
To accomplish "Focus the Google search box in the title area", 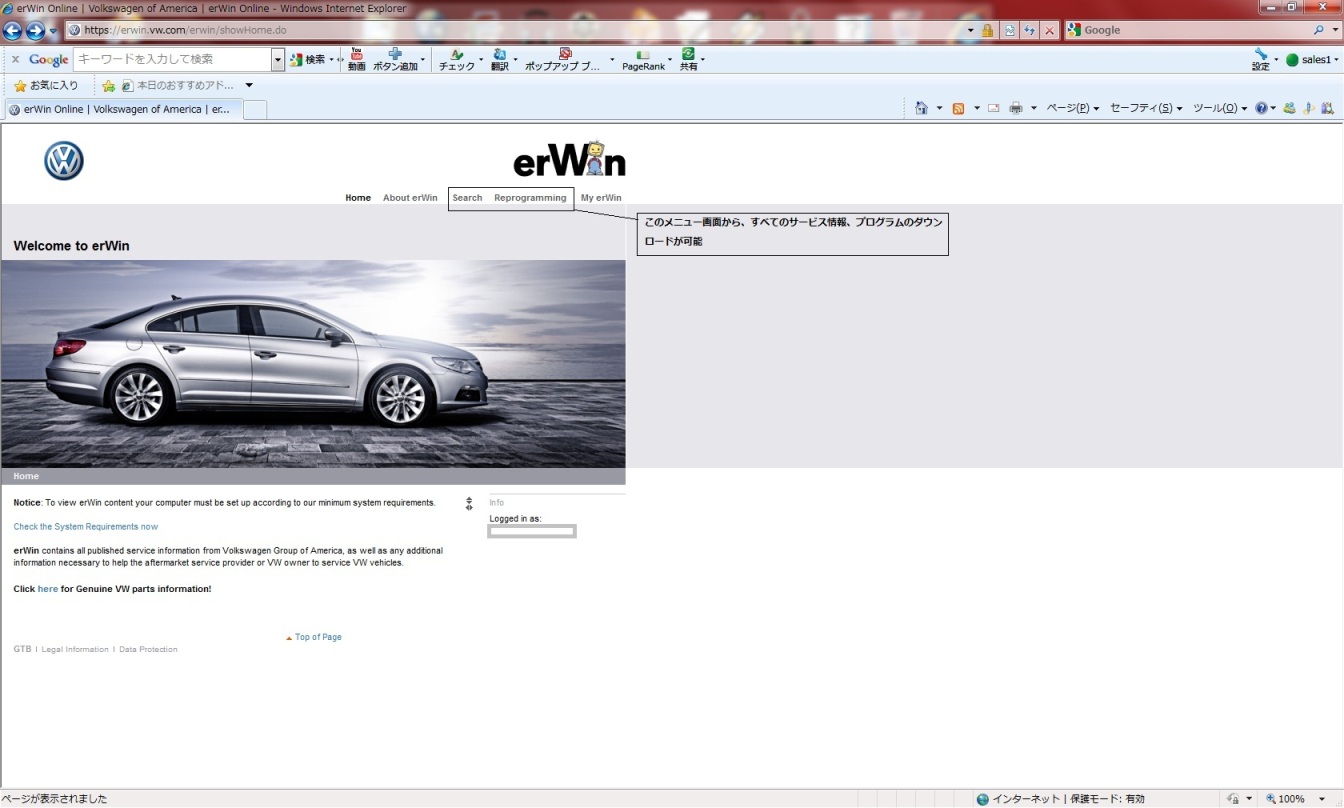I will (1188, 30).
